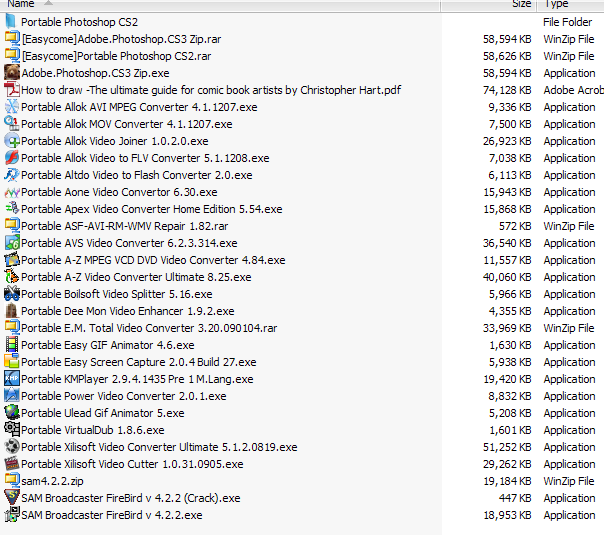Click the 1,601 KB size value
The height and width of the screenshot is (535, 604).
click(x=510, y=430)
